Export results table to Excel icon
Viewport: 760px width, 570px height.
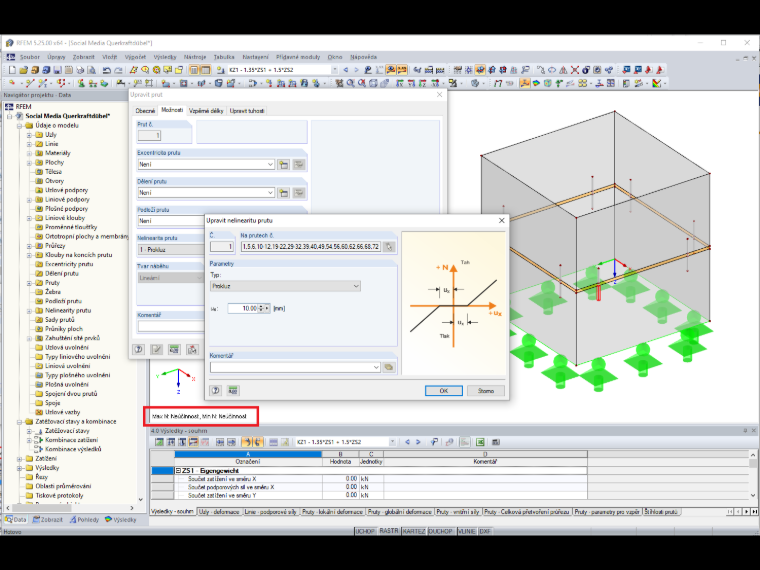point(480,442)
